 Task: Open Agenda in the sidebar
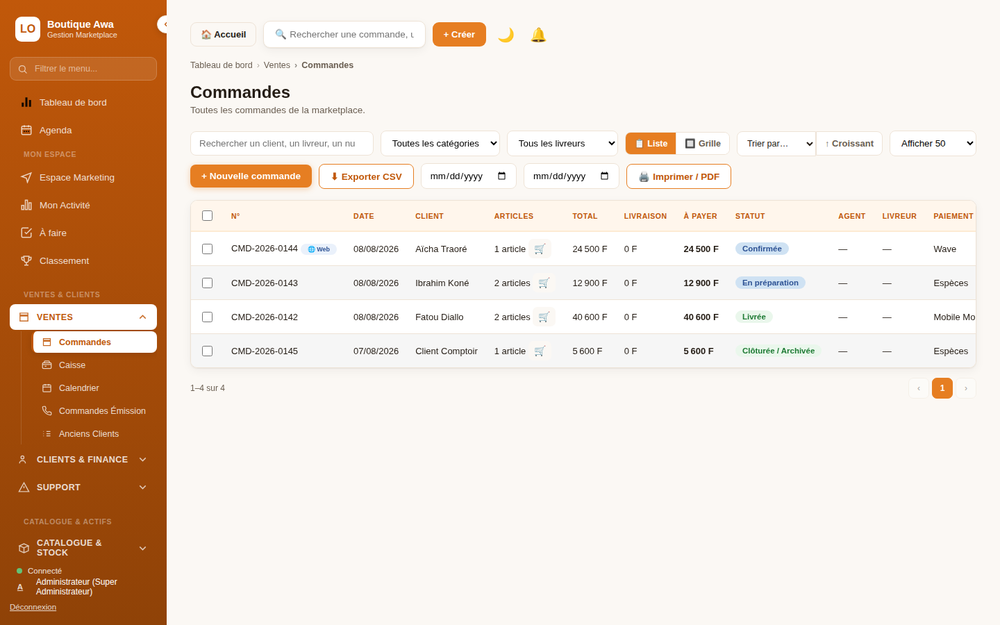coord(83,130)
